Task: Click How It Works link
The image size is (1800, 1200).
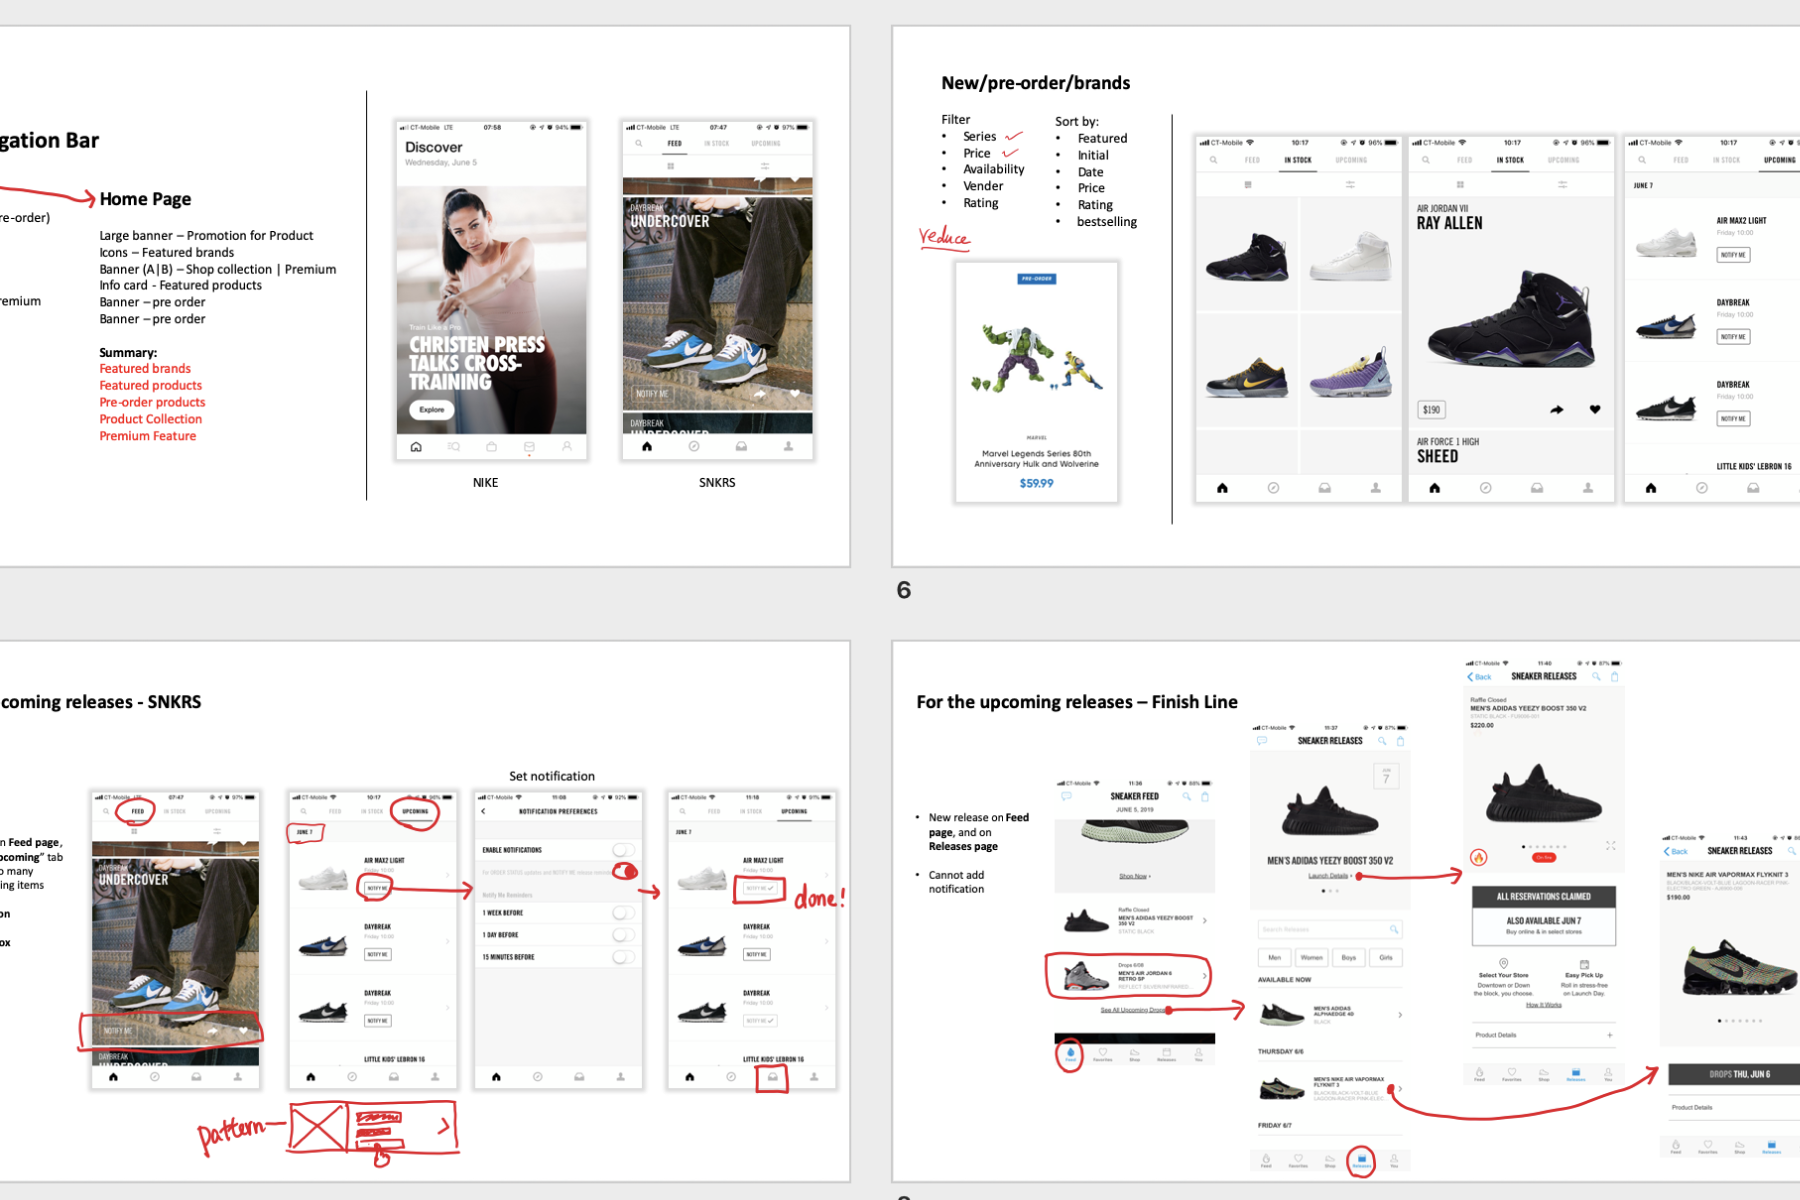Action: pyautogui.click(x=1544, y=1005)
